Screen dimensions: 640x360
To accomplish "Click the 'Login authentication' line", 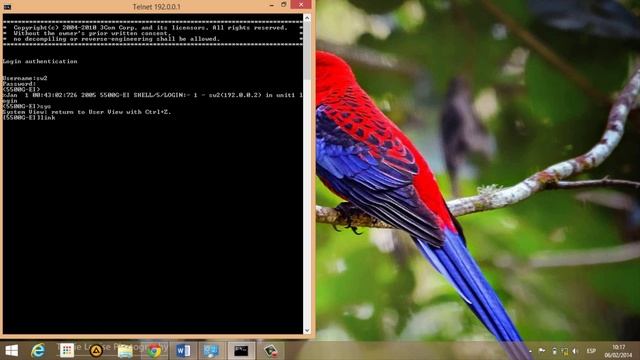I will [x=40, y=61].
